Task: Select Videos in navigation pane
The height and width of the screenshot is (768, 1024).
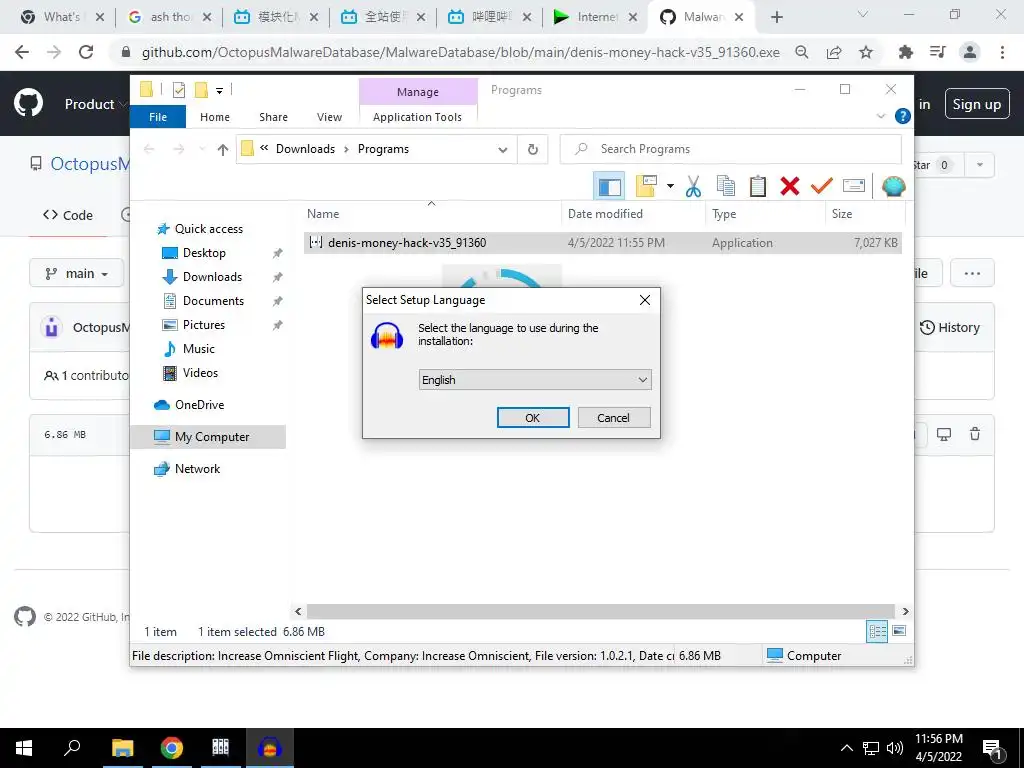Action: (x=200, y=373)
